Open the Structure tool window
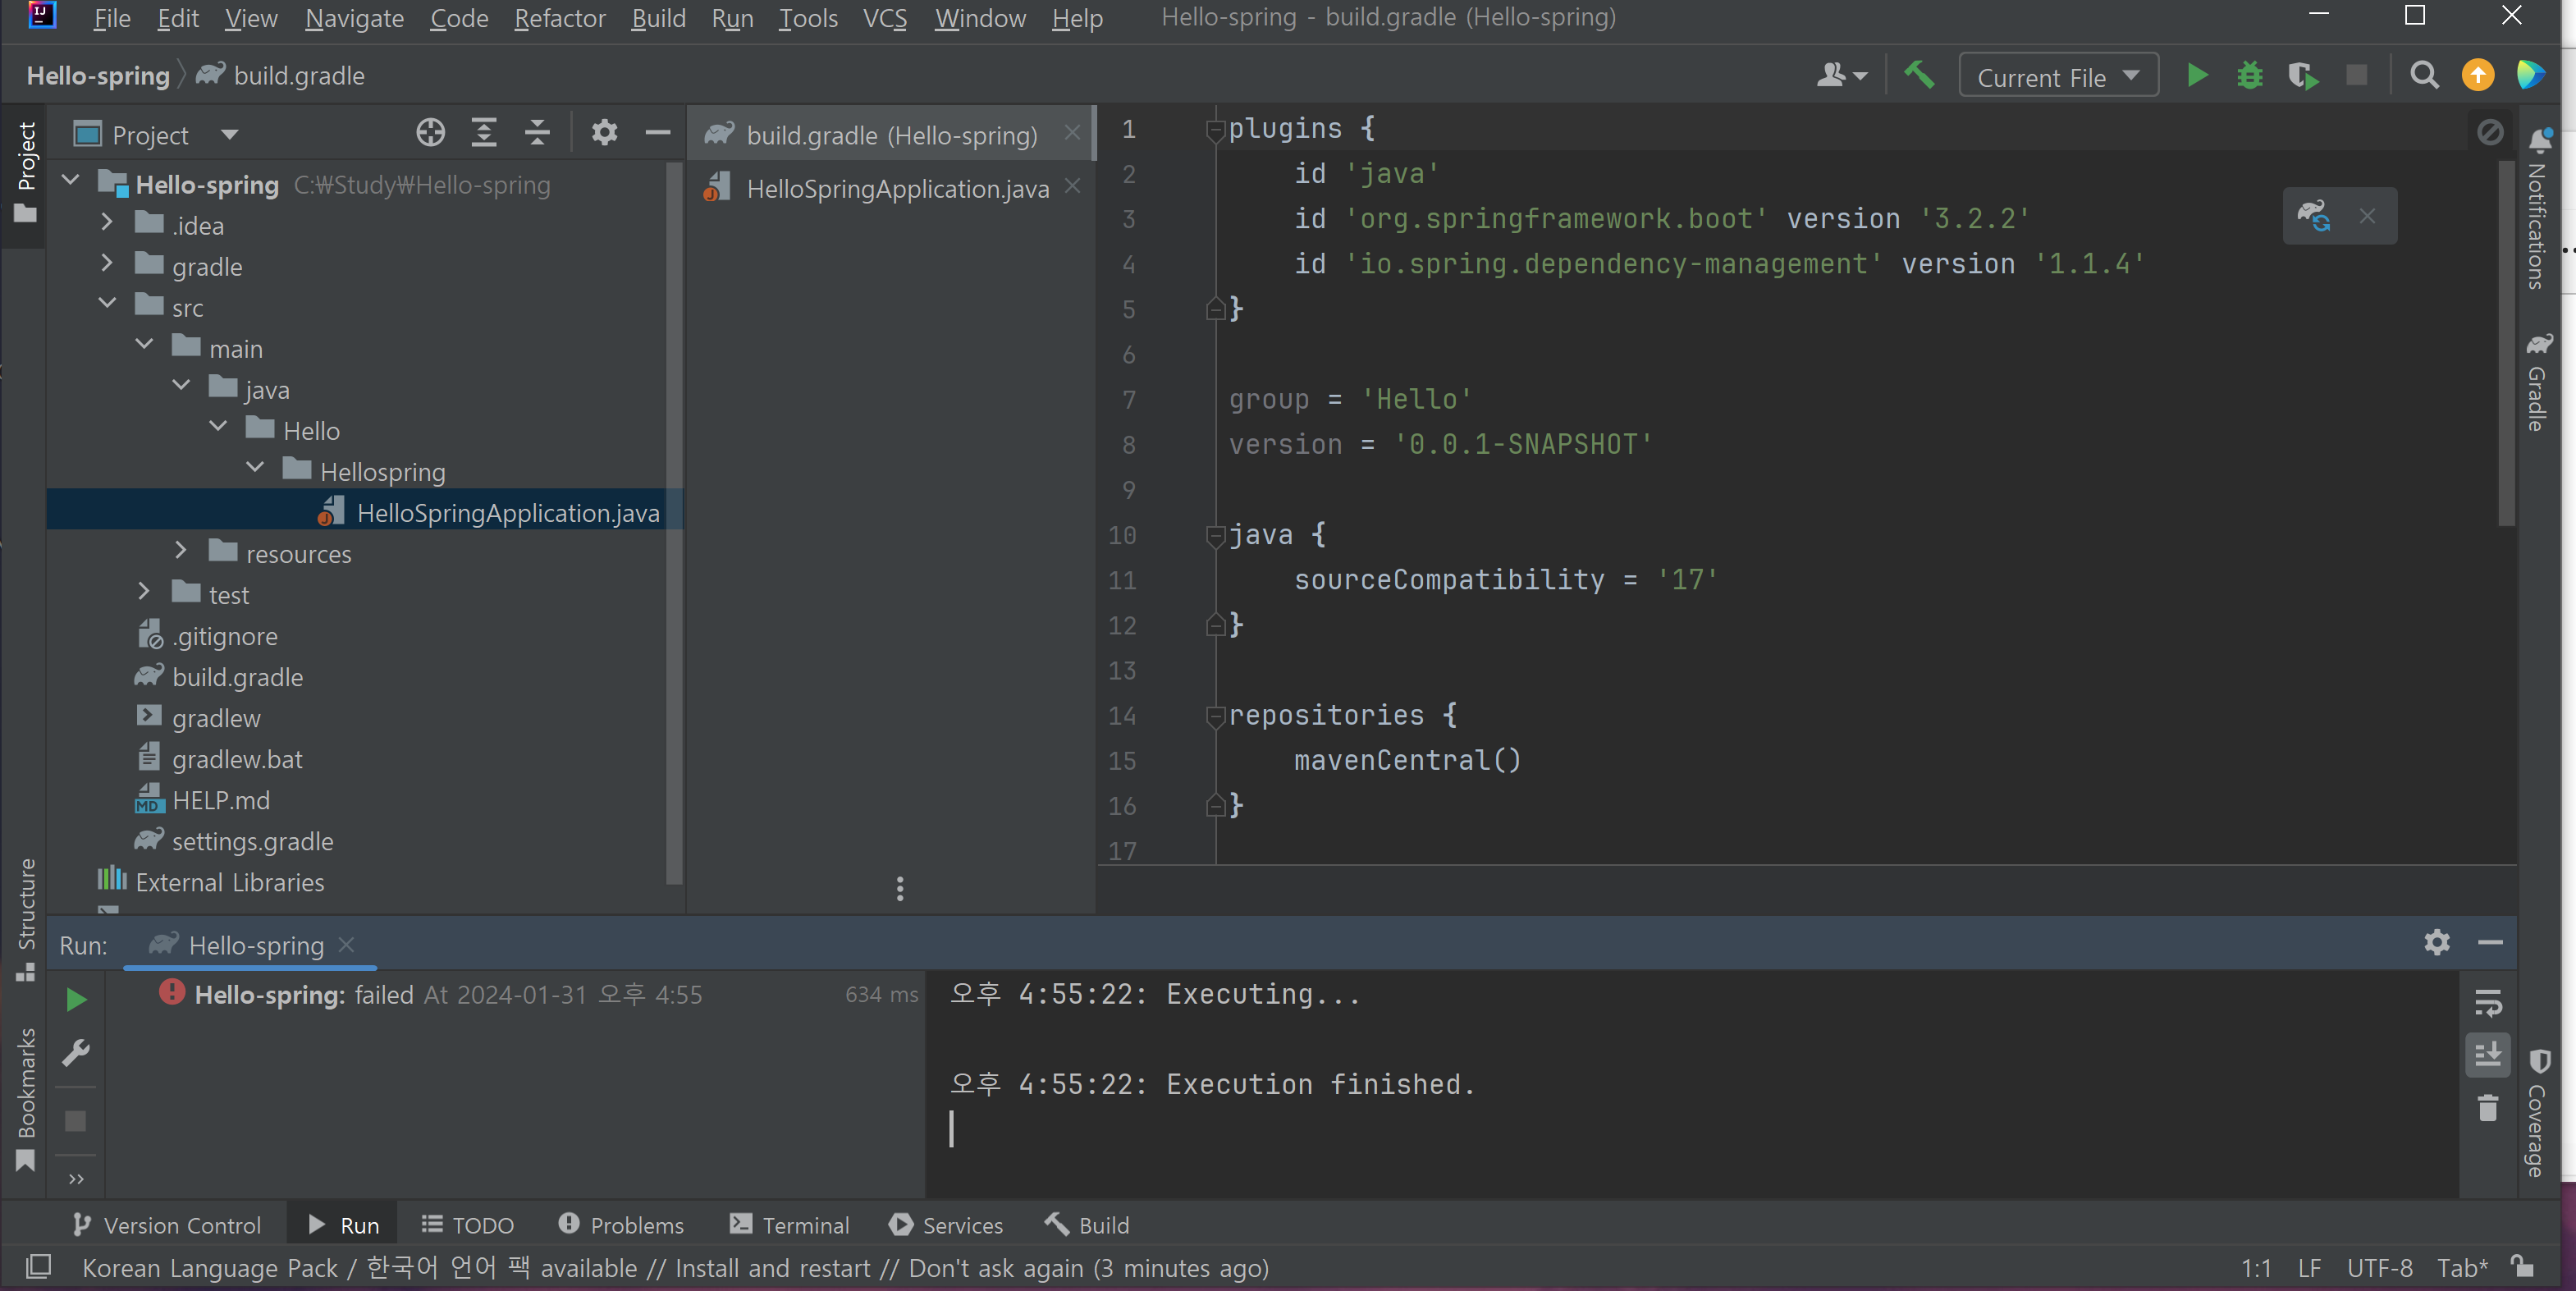The height and width of the screenshot is (1291, 2576). [26, 918]
